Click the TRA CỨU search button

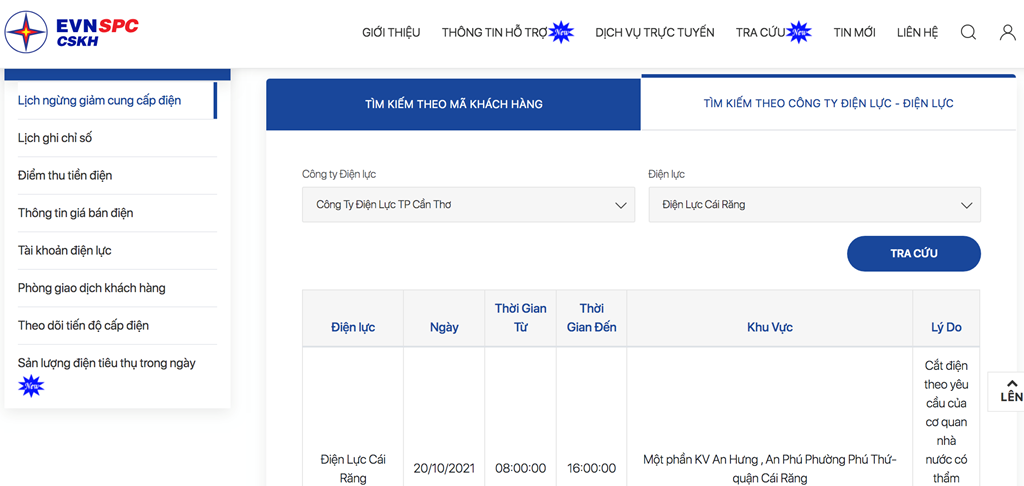tap(914, 253)
